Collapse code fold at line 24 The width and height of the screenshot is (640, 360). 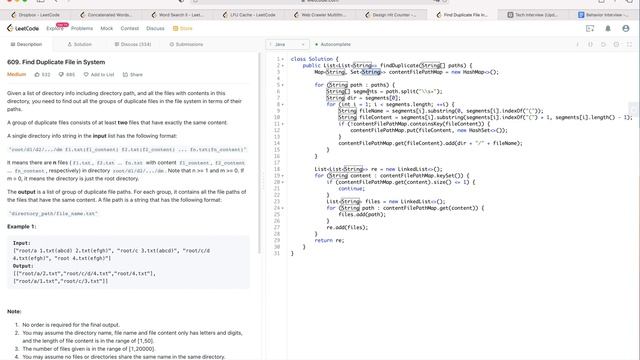tap(283, 208)
